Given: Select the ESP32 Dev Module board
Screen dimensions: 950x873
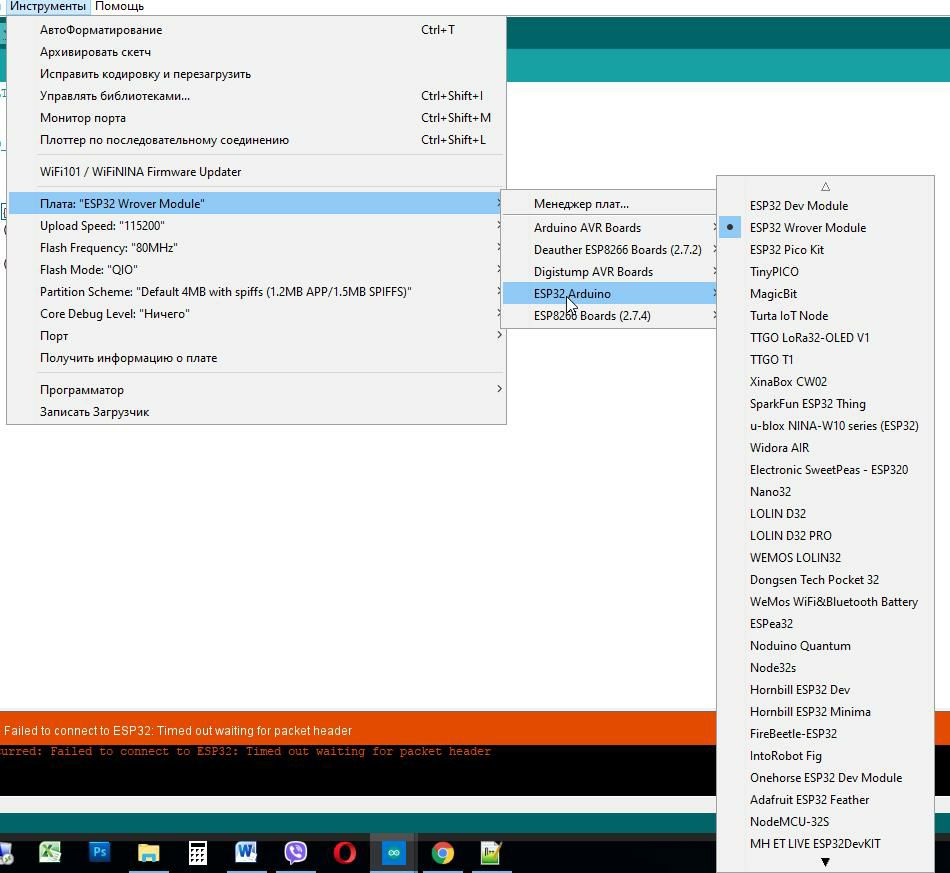Looking at the screenshot, I should [x=825, y=206].
